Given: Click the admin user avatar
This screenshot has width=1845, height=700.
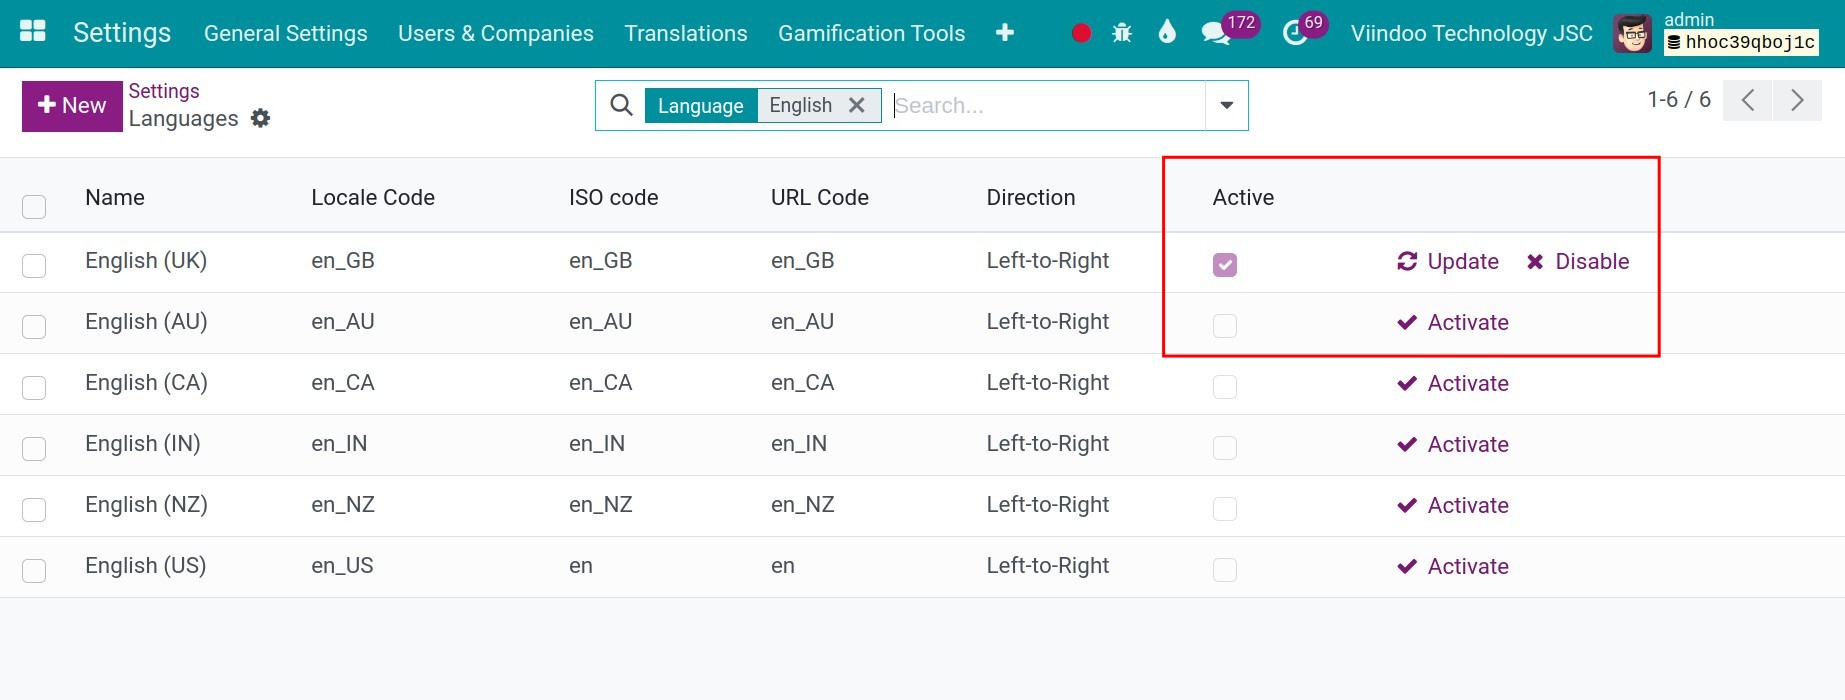Looking at the screenshot, I should (1633, 34).
